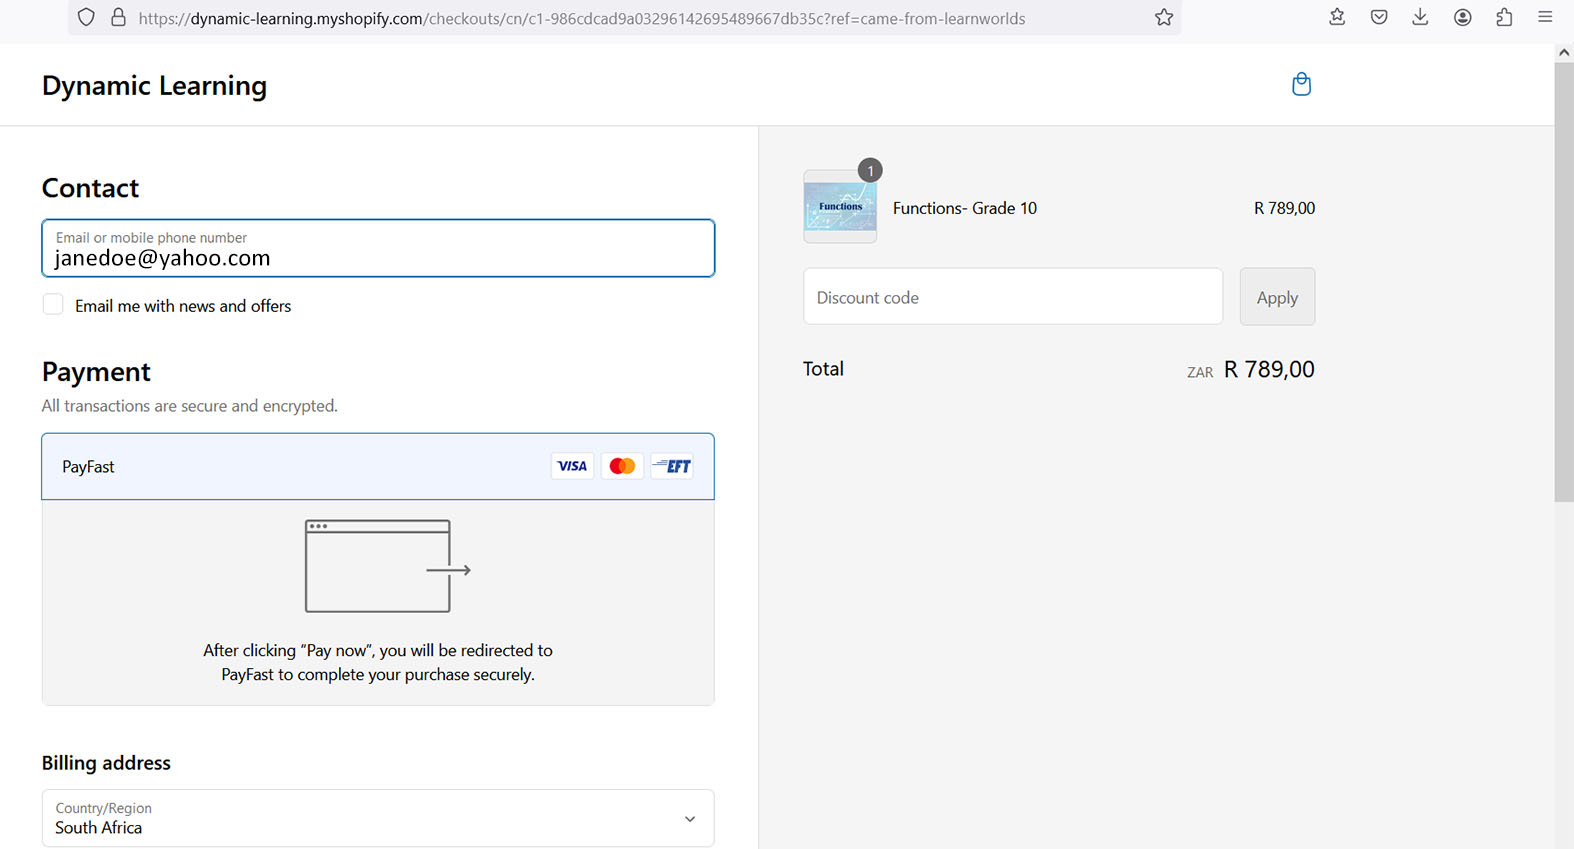
Task: Select the PayFast payment option
Action: point(378,466)
